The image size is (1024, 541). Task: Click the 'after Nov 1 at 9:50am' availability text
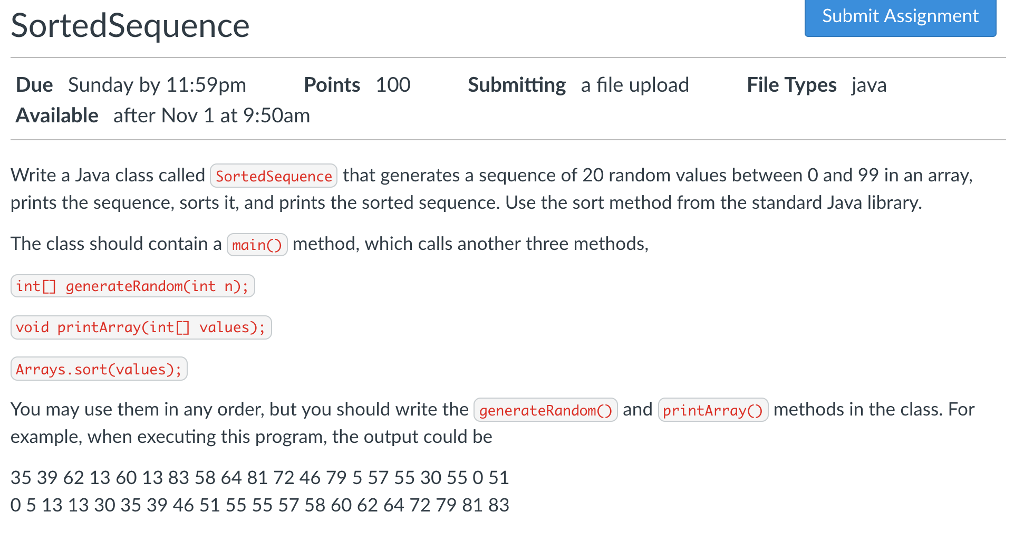212,116
